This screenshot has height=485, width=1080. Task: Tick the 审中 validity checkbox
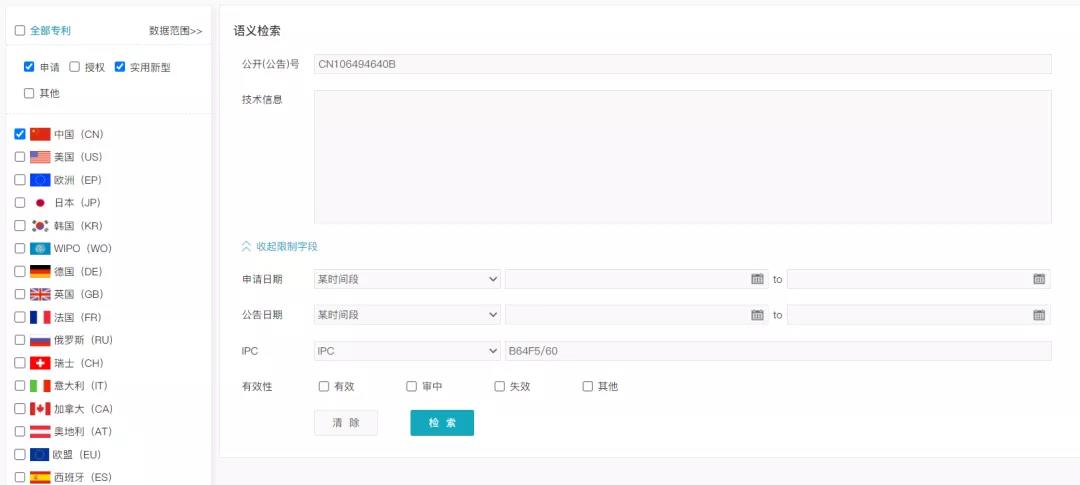tap(412, 386)
